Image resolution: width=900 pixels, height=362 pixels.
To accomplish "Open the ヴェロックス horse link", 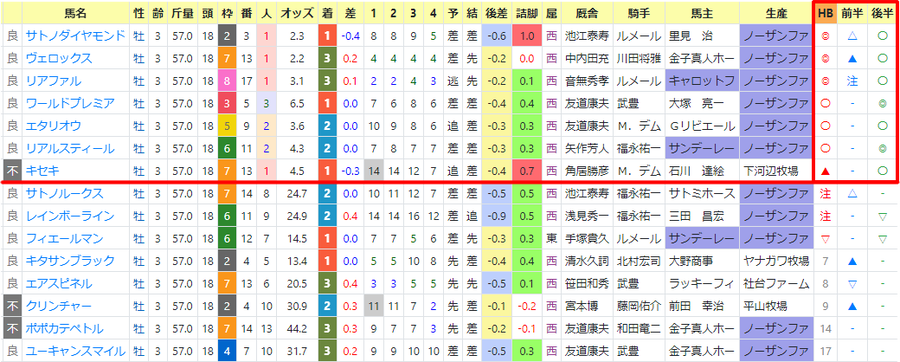I will pyautogui.click(x=59, y=59).
